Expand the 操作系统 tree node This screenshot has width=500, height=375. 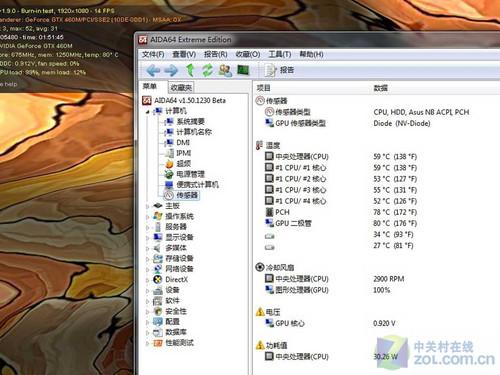coord(147,217)
